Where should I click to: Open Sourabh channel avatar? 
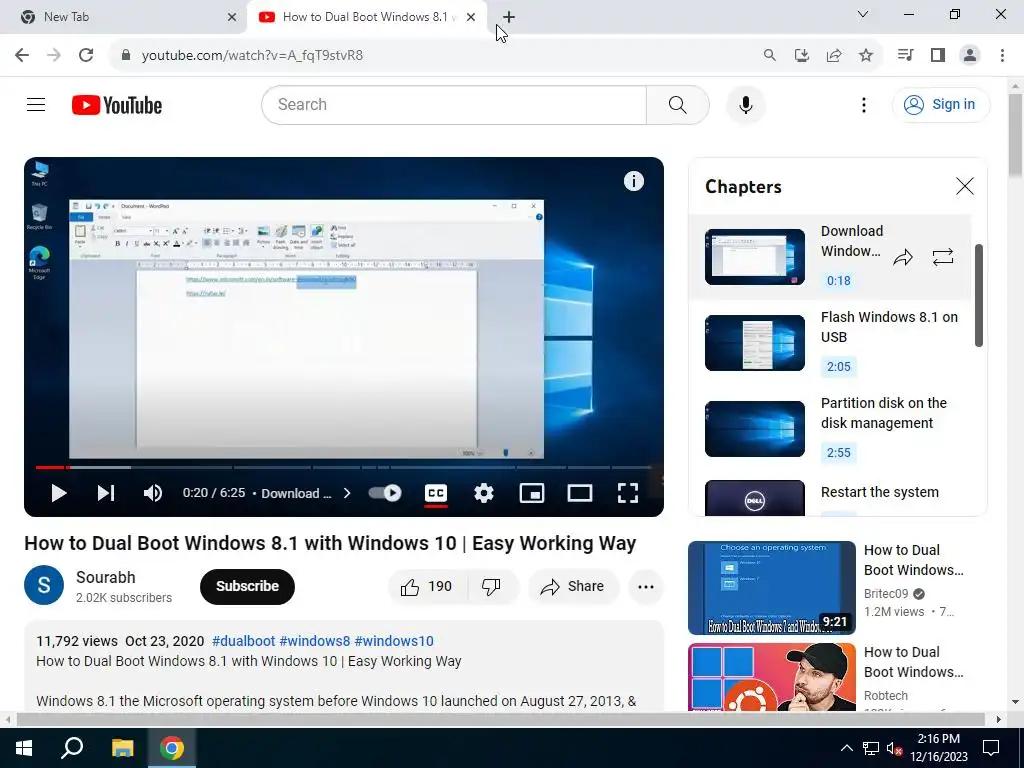(44, 585)
